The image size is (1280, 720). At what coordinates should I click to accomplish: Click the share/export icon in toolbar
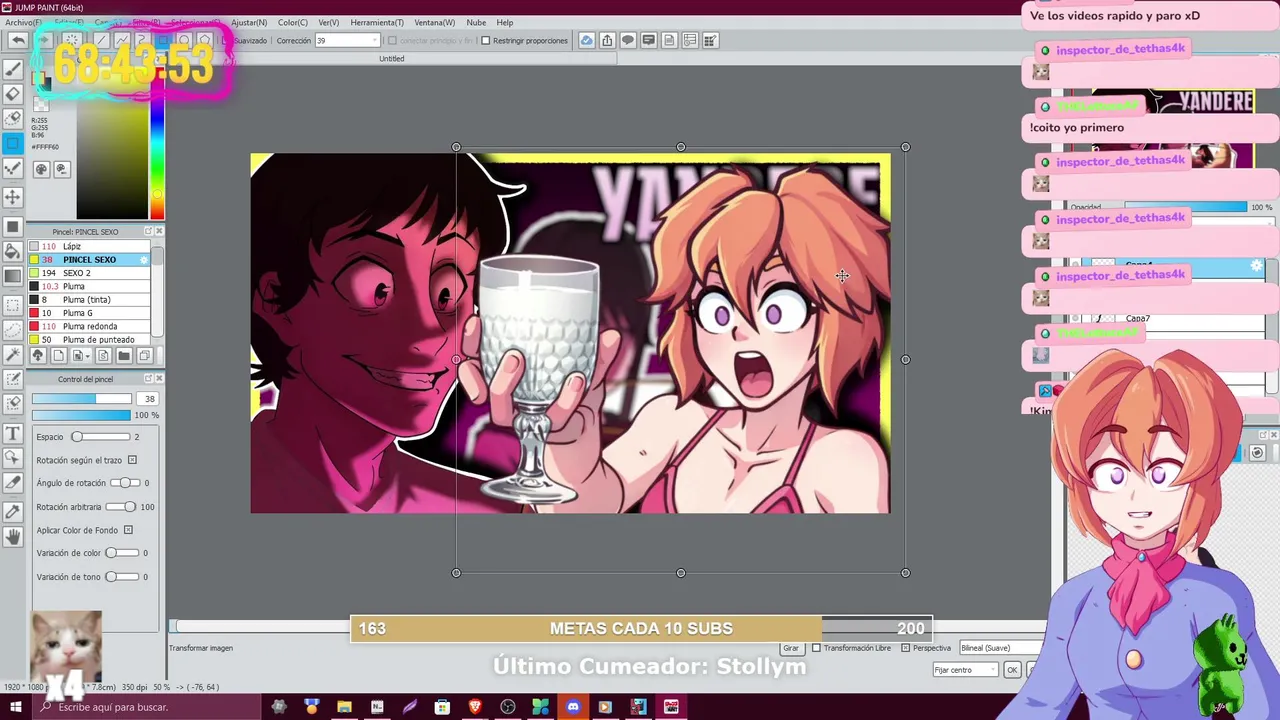click(x=607, y=40)
